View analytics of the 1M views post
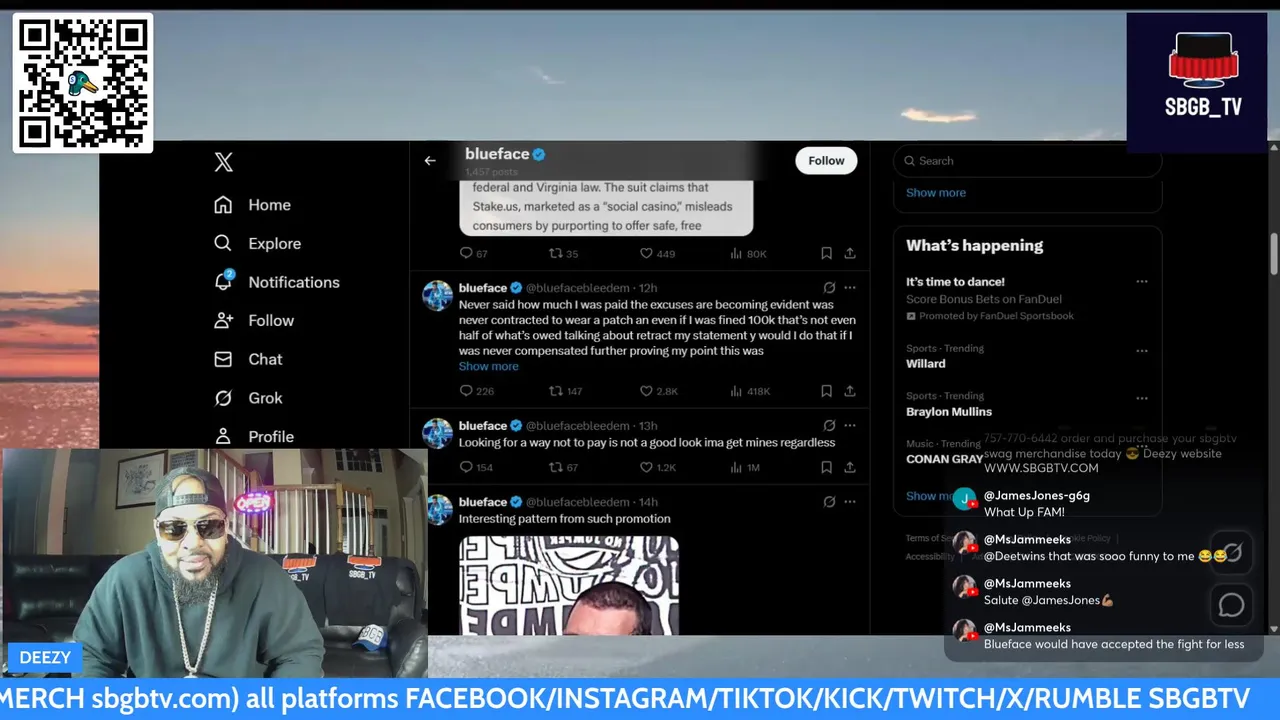The width and height of the screenshot is (1280, 720). (746, 467)
